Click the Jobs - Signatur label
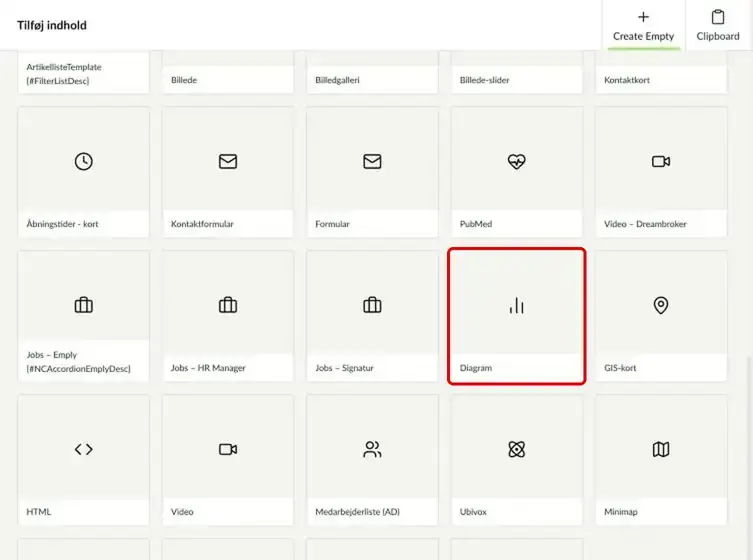The height and width of the screenshot is (560, 753). pyautogui.click(x=344, y=368)
